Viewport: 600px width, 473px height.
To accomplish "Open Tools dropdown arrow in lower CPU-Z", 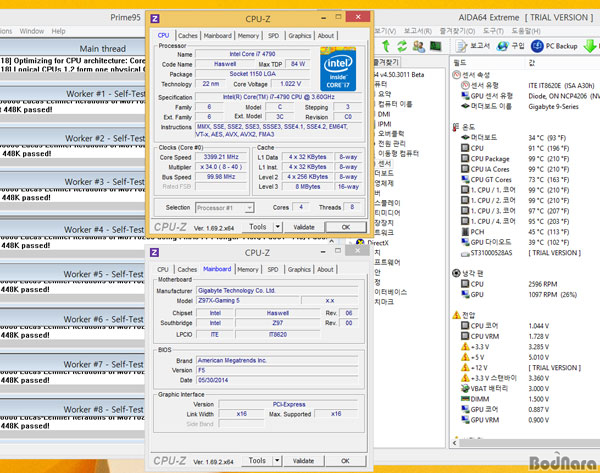I will coord(277,460).
